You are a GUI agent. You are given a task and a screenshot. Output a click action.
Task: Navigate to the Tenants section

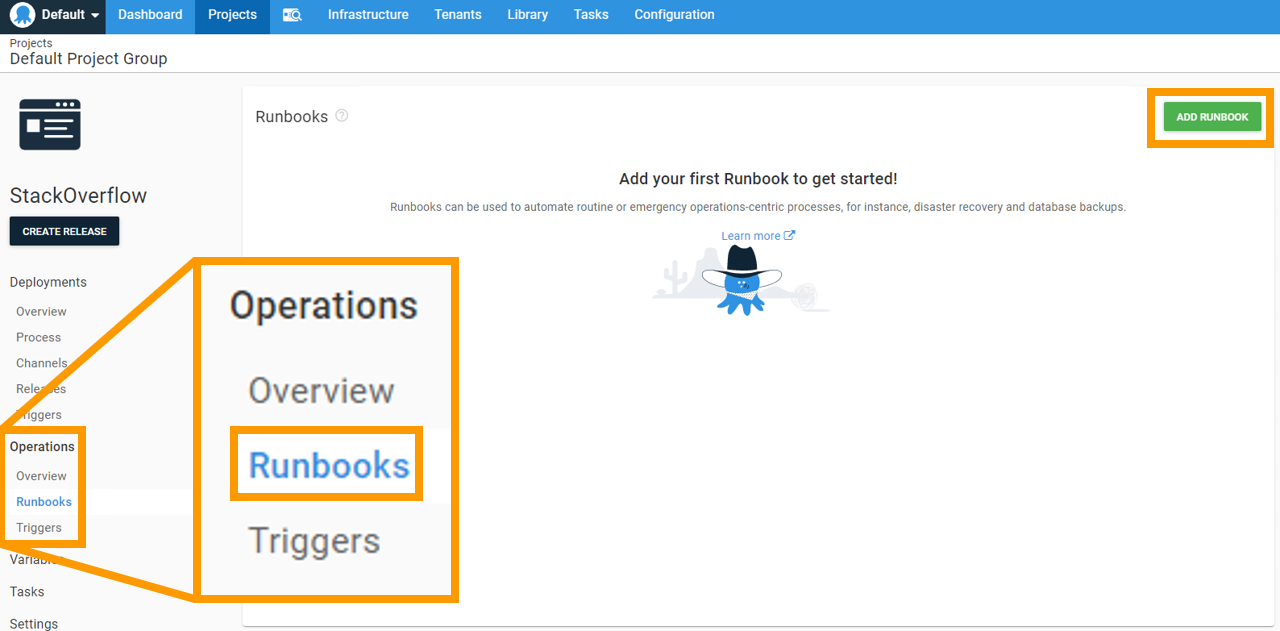click(x=457, y=15)
